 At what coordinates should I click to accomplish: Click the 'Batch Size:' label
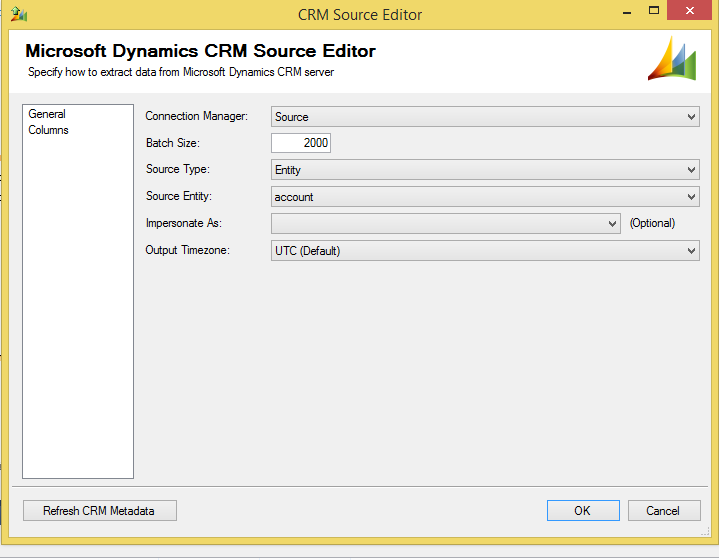(x=172, y=143)
